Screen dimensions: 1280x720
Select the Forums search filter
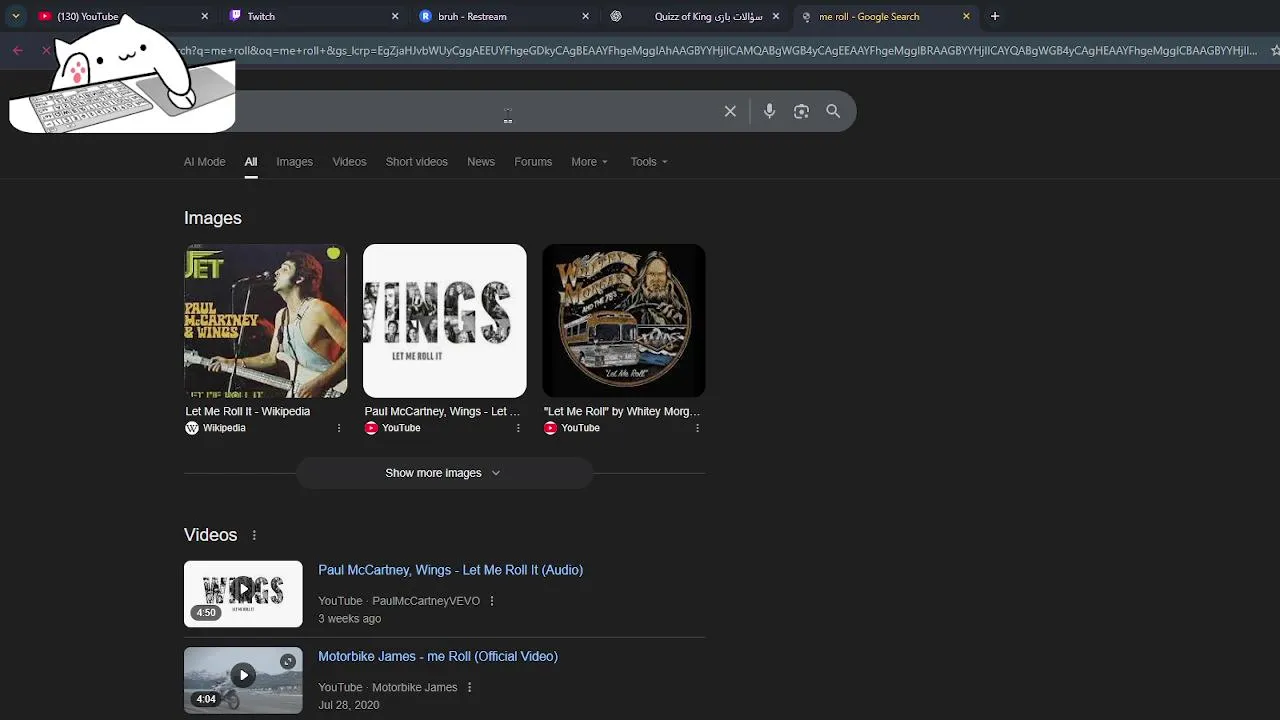[533, 162]
